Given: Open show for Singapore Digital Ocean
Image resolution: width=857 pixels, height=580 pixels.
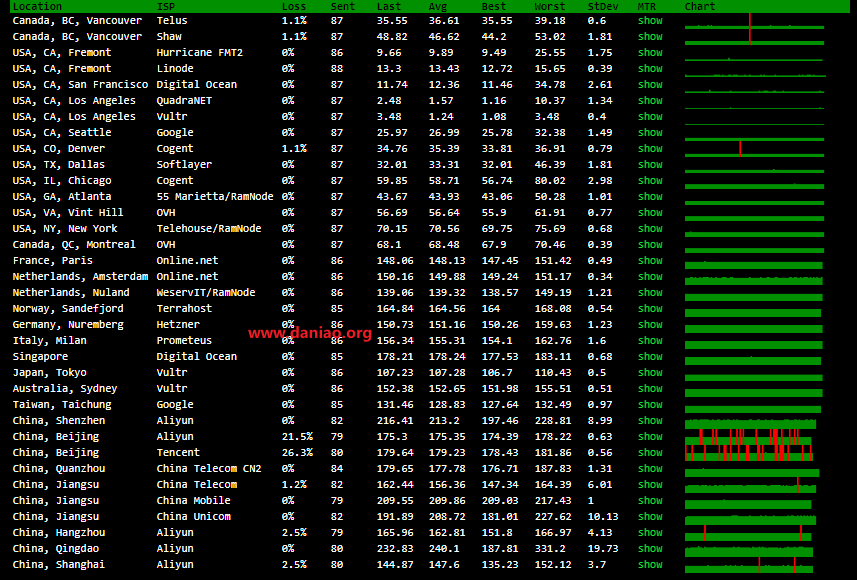Looking at the screenshot, I should [x=650, y=356].
